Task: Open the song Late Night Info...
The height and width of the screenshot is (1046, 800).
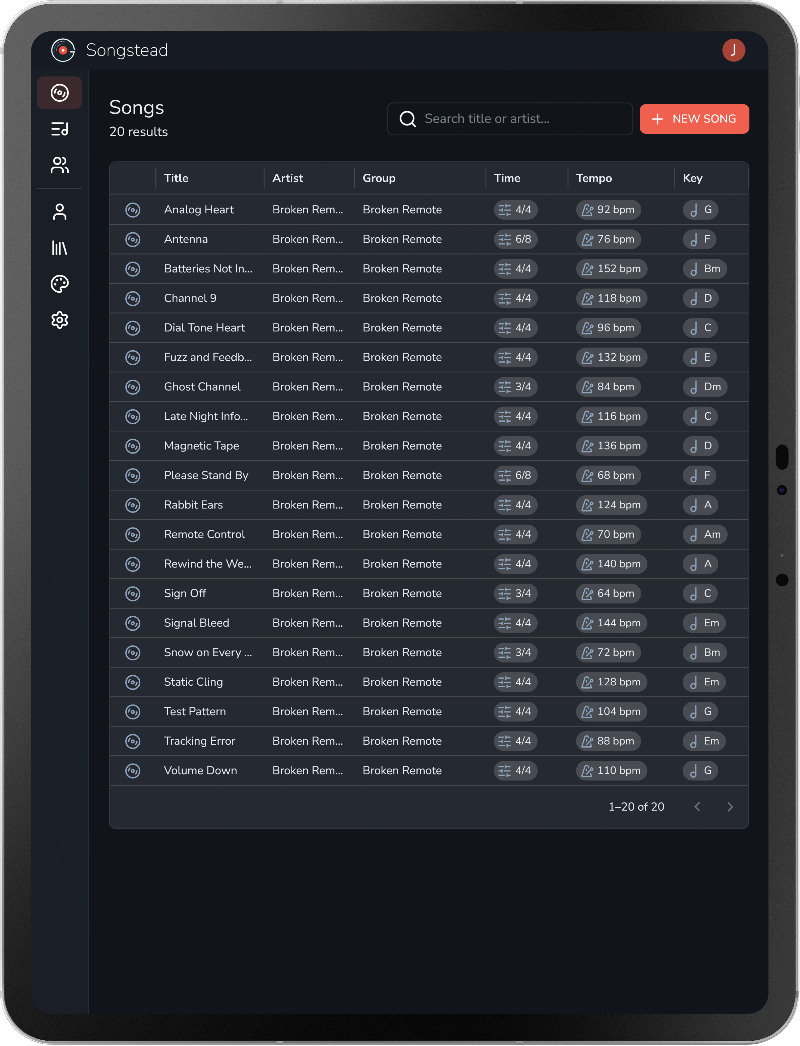Action: [206, 416]
